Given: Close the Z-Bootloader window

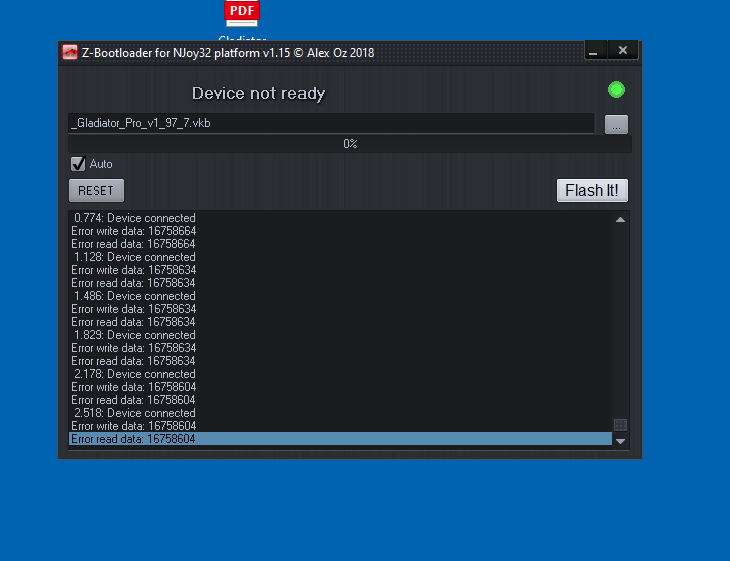Looking at the screenshot, I should (x=622, y=50).
